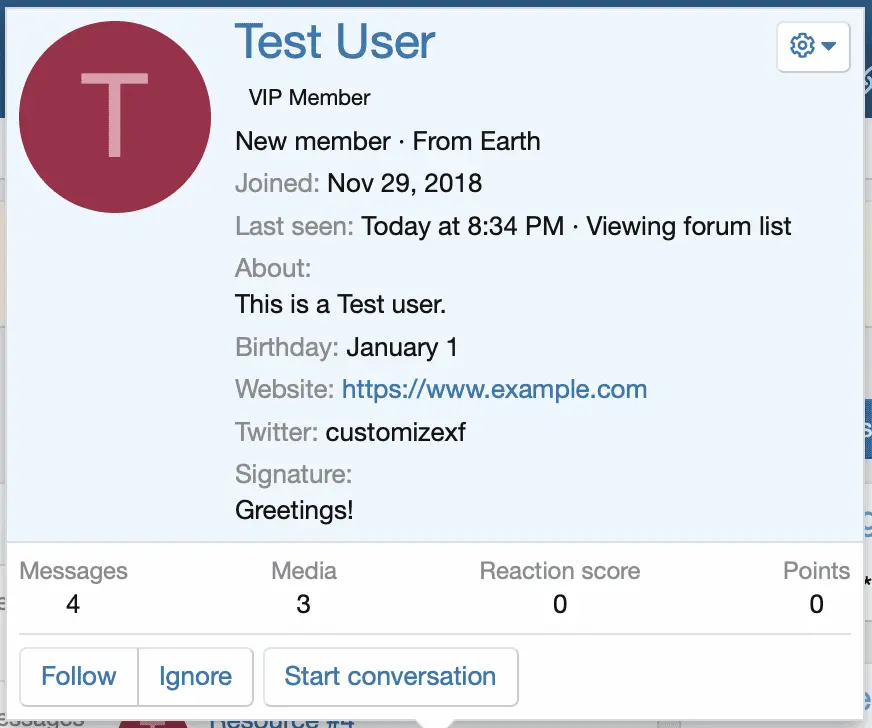Viewport: 872px width, 728px height.
Task: Open the Resource #4 link behind the popup
Action: coord(282,720)
